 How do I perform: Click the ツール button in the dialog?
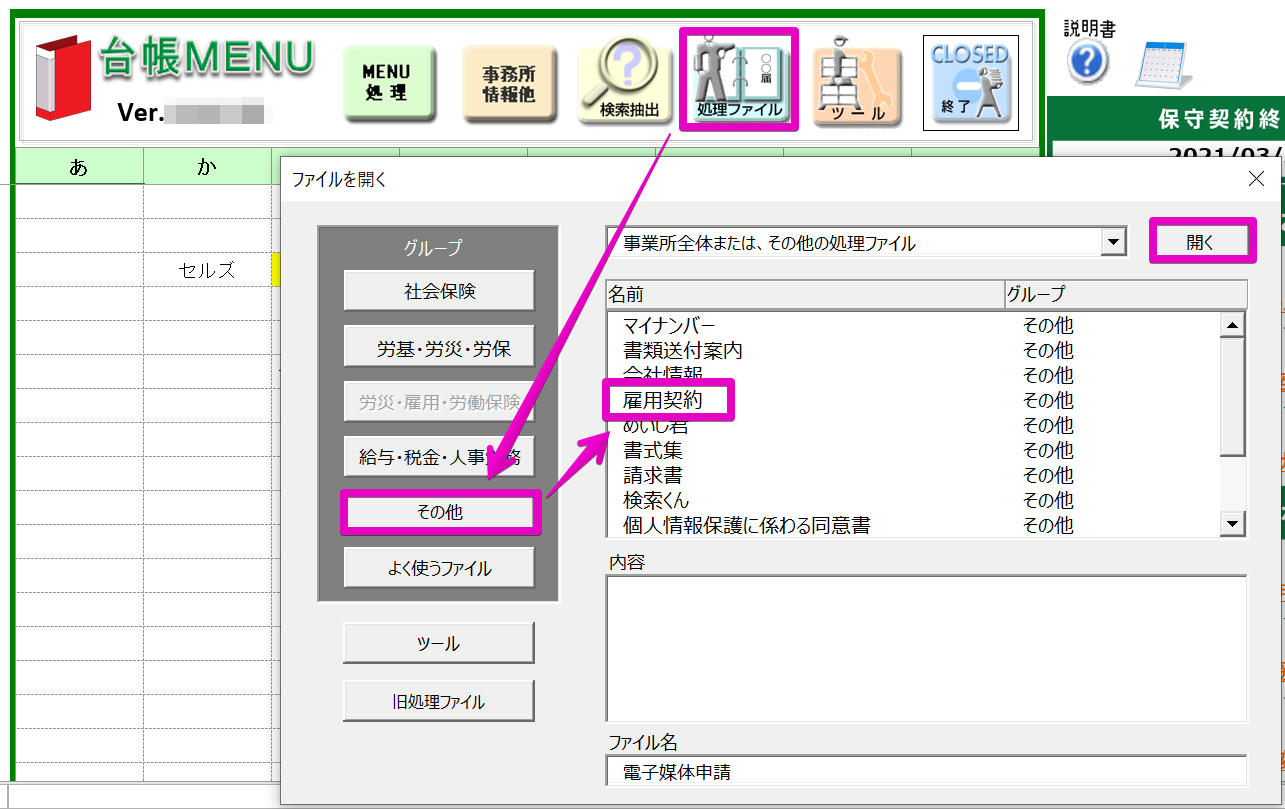(x=439, y=643)
